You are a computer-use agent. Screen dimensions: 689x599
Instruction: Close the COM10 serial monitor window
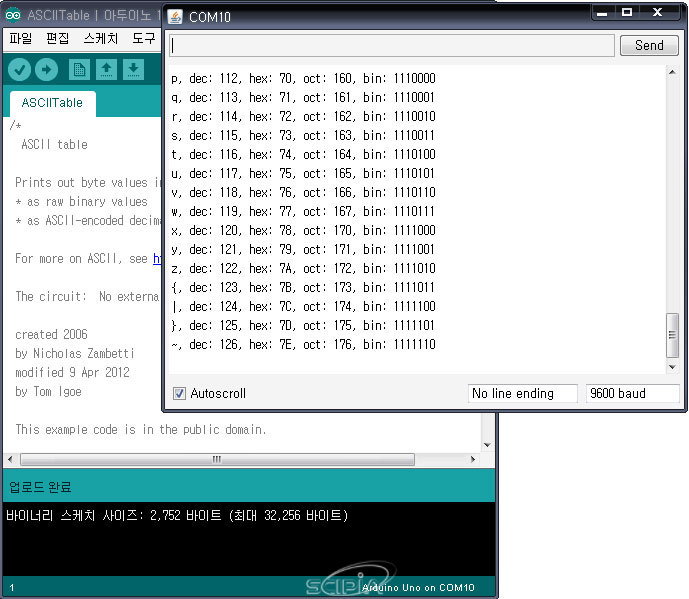click(x=657, y=13)
